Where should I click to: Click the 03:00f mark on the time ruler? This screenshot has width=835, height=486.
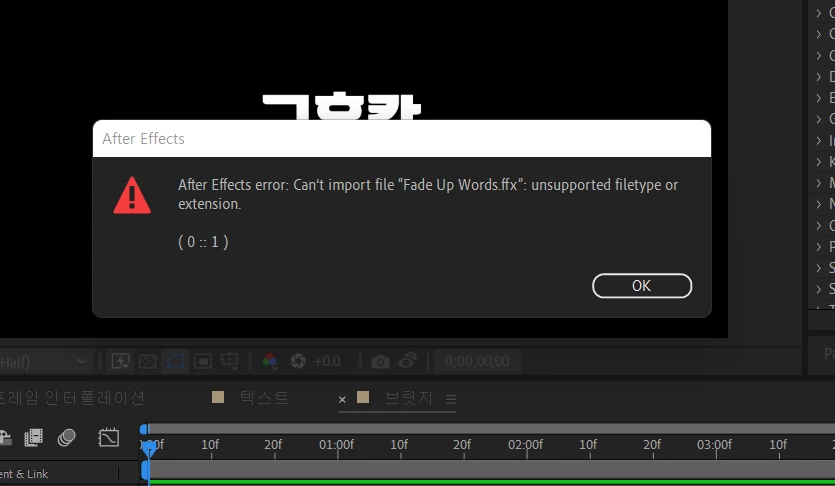(x=715, y=444)
